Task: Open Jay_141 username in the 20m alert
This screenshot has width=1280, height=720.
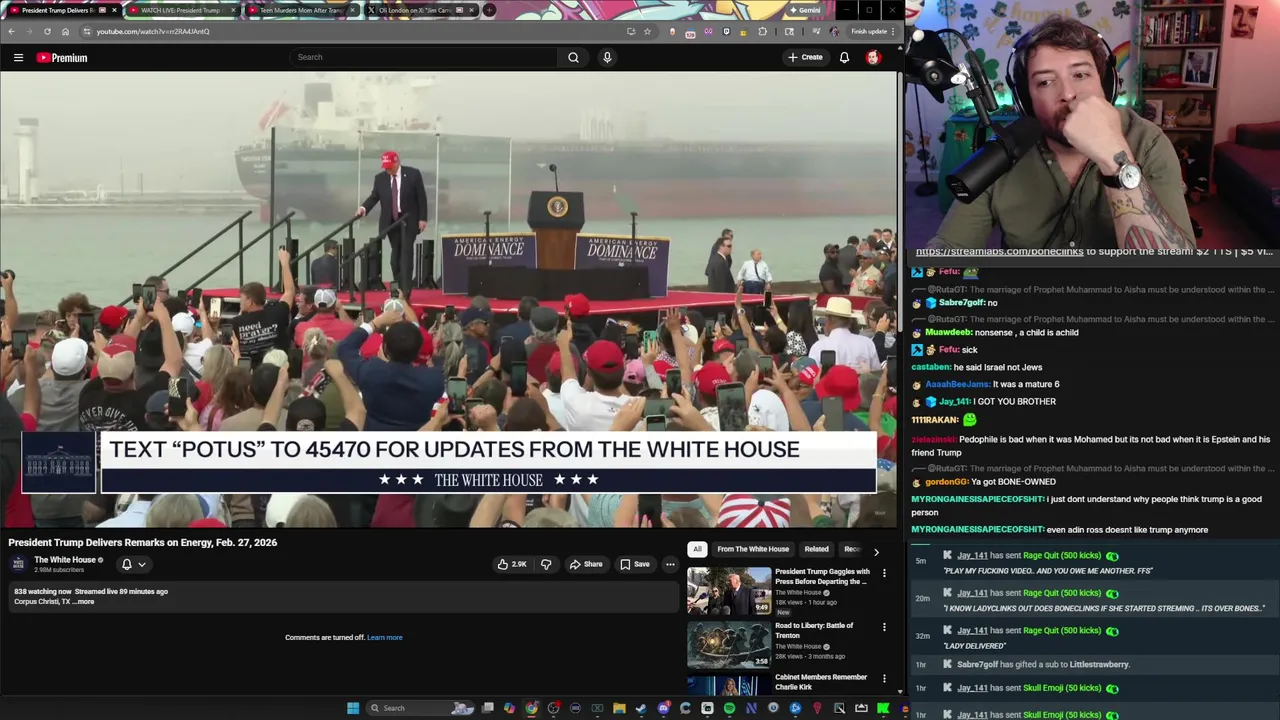Action: click(972, 593)
